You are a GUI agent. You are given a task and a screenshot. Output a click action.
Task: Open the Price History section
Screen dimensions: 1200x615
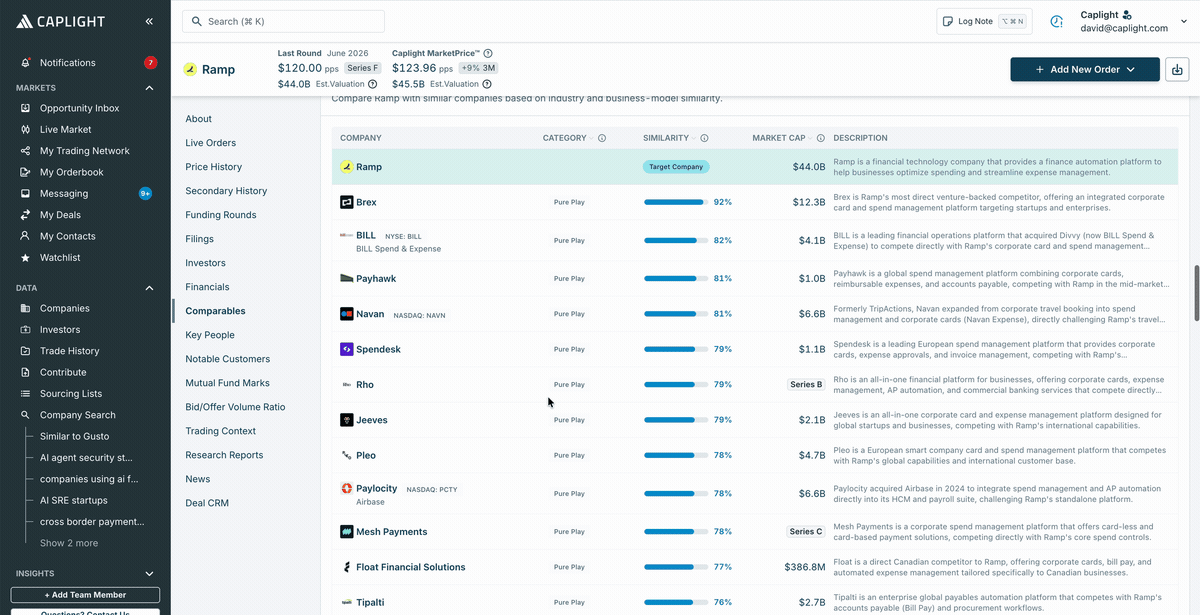click(213, 167)
